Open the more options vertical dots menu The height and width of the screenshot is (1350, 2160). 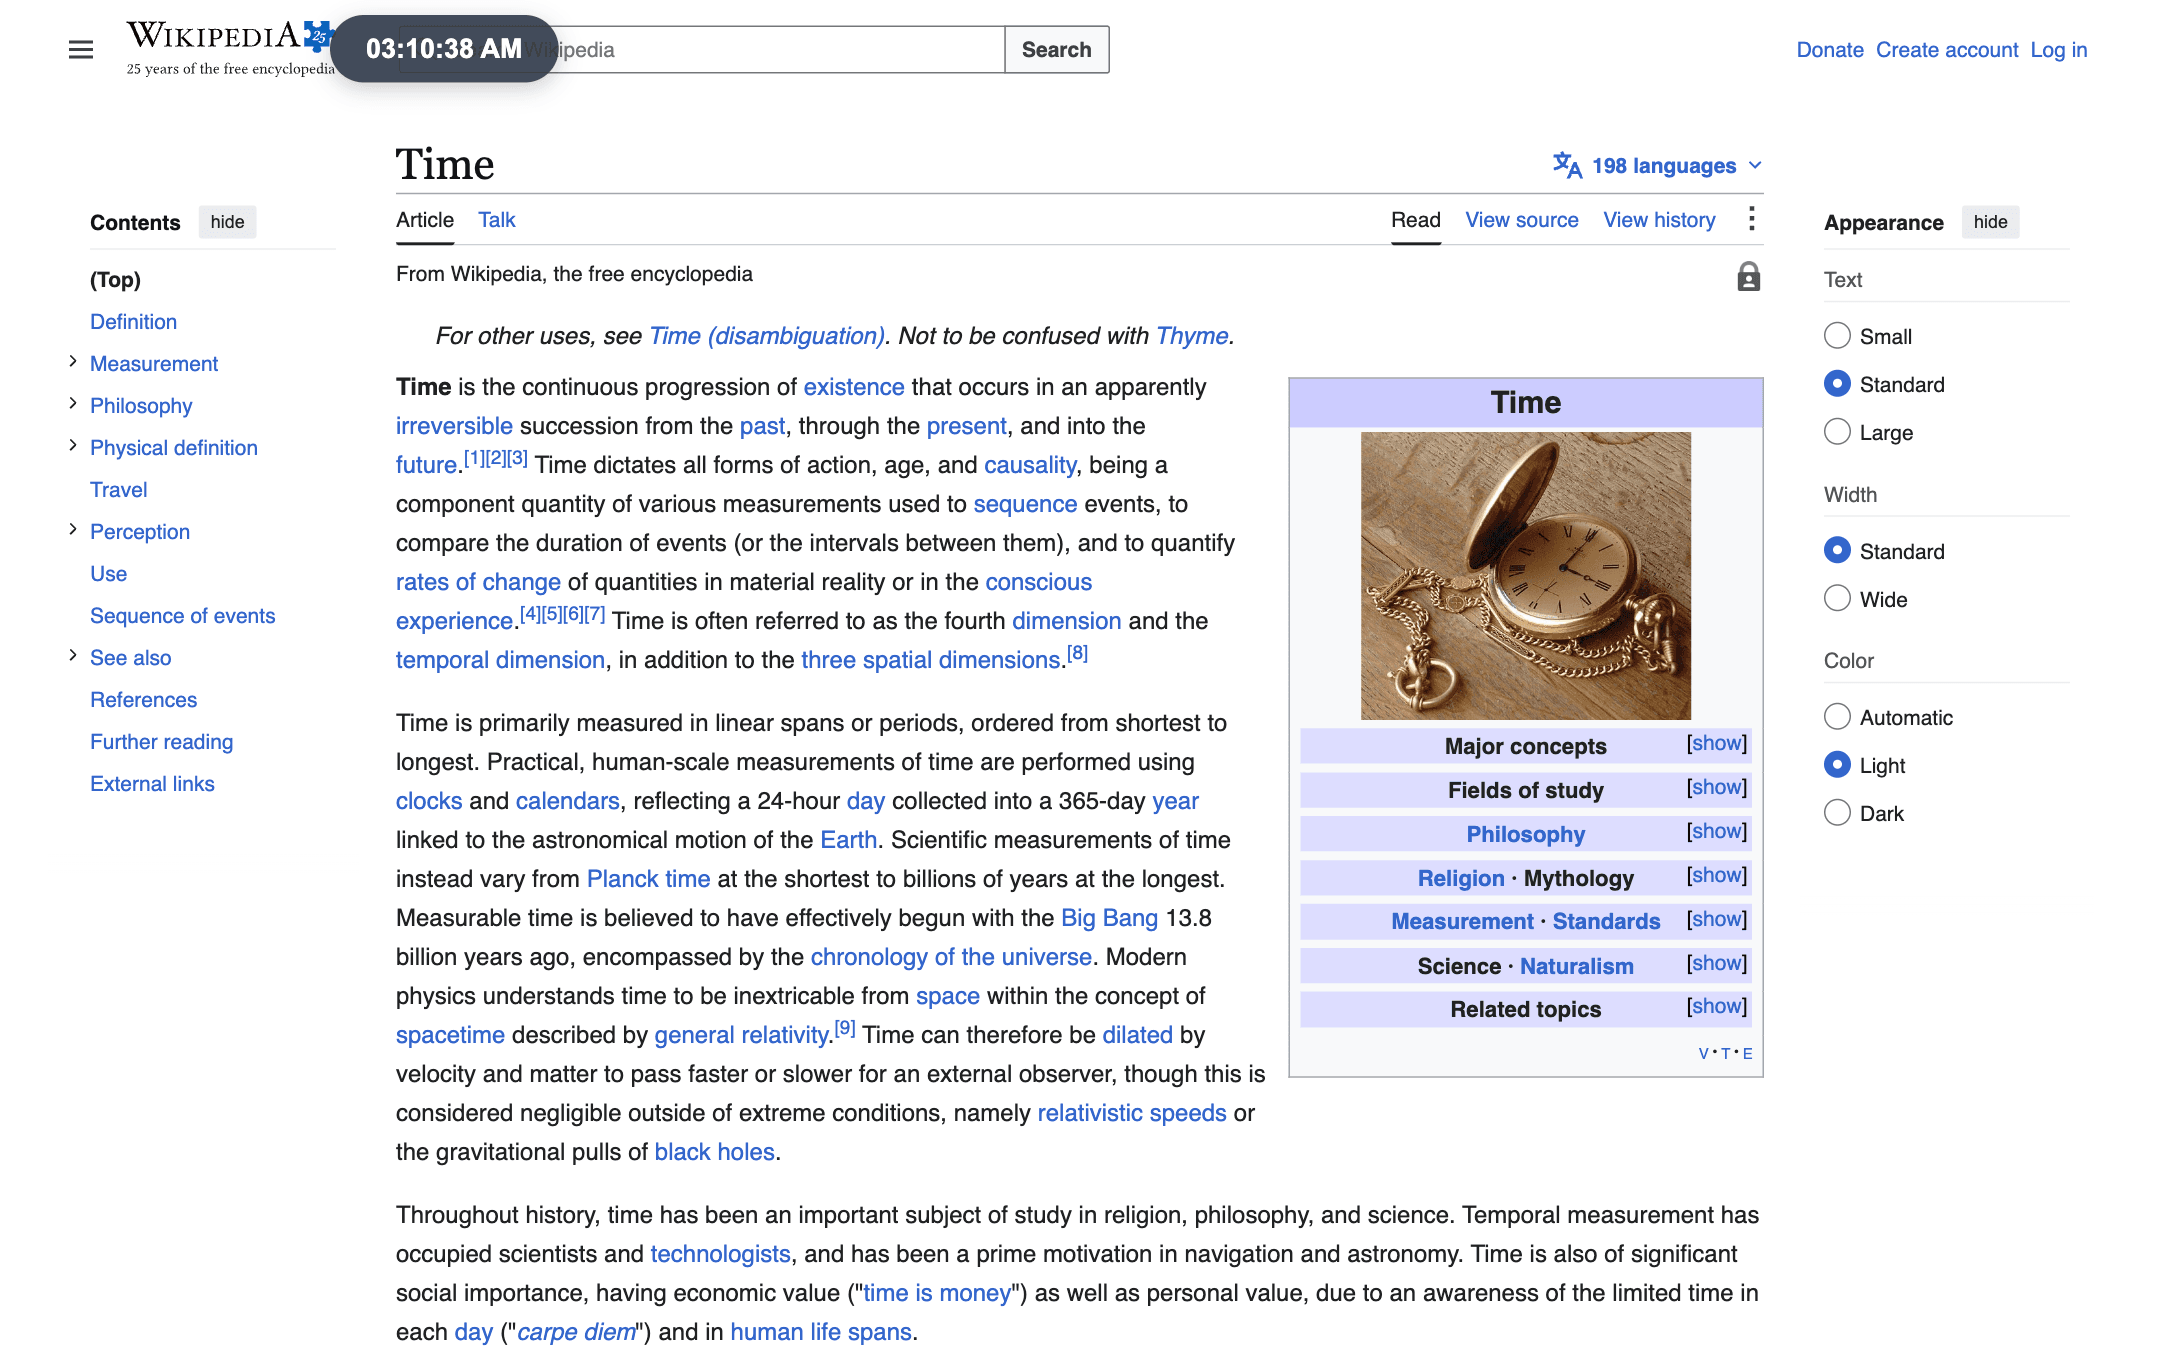click(x=1751, y=219)
